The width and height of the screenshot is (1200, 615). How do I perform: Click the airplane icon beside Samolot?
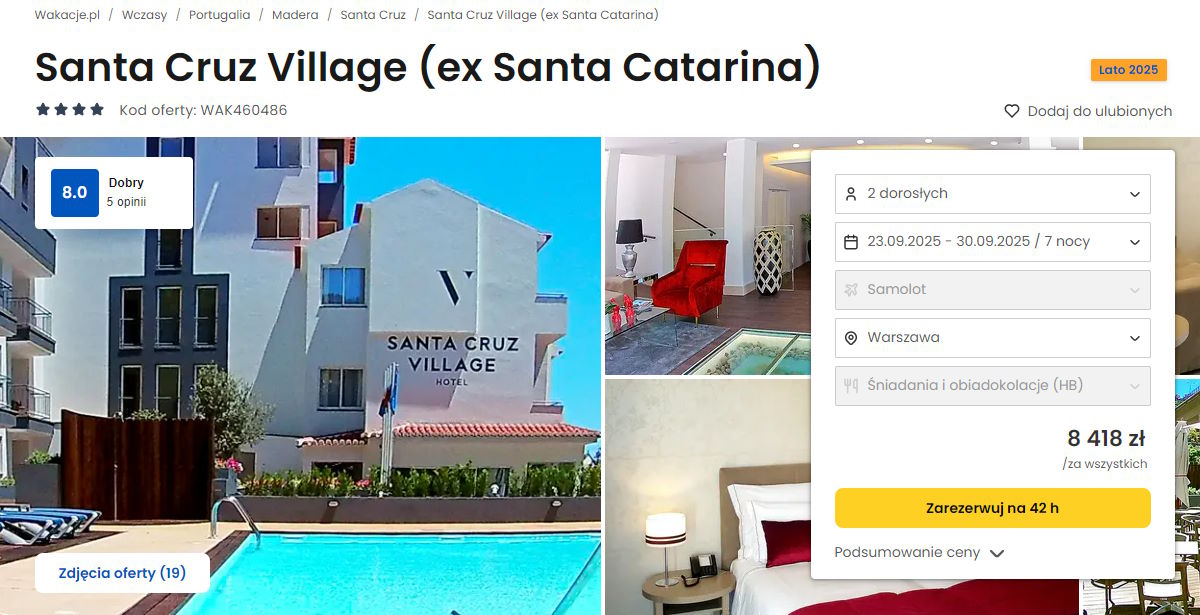851,290
